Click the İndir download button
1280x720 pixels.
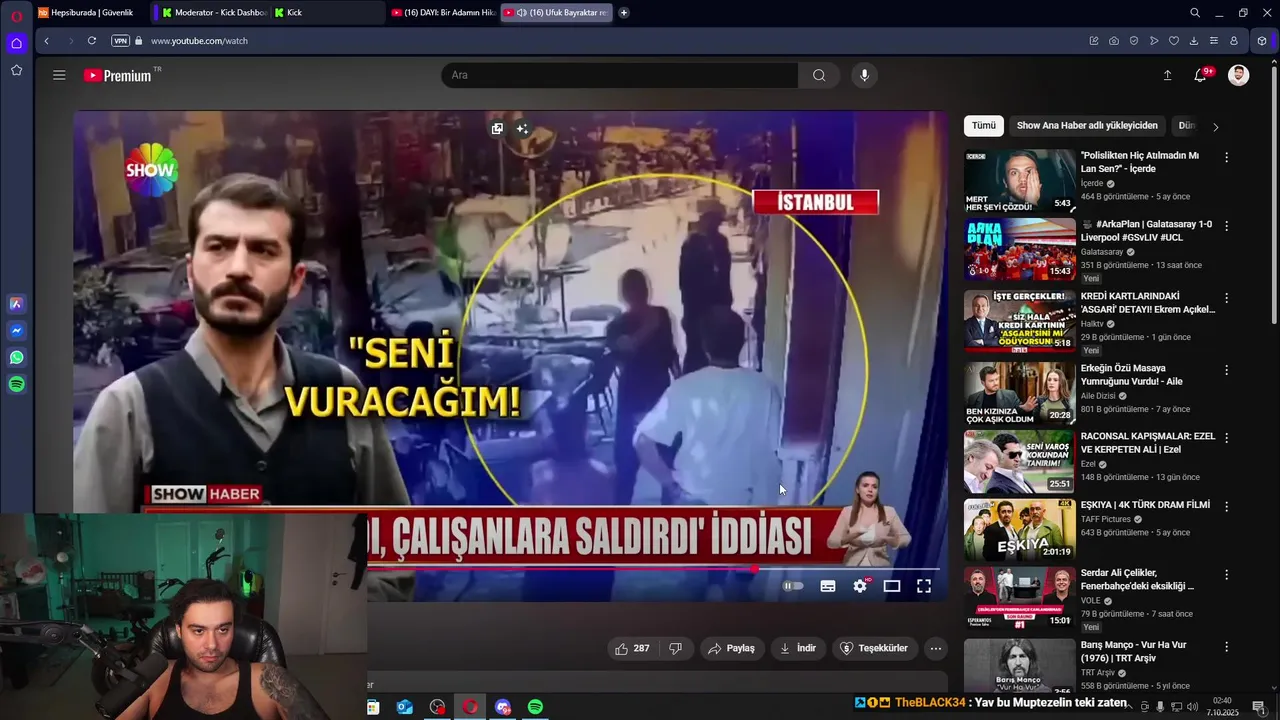coord(798,648)
